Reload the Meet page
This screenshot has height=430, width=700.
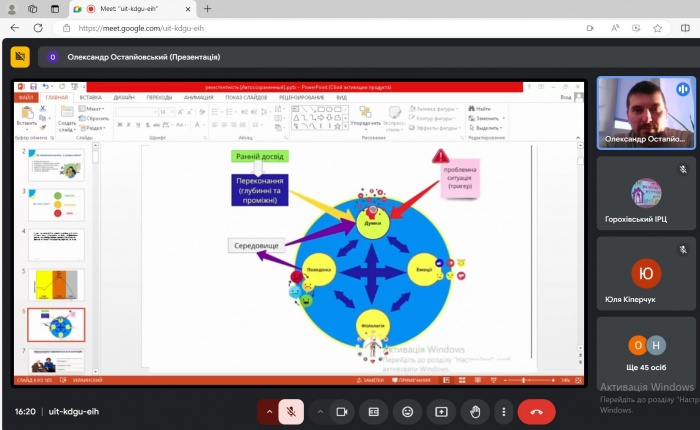coord(57,28)
